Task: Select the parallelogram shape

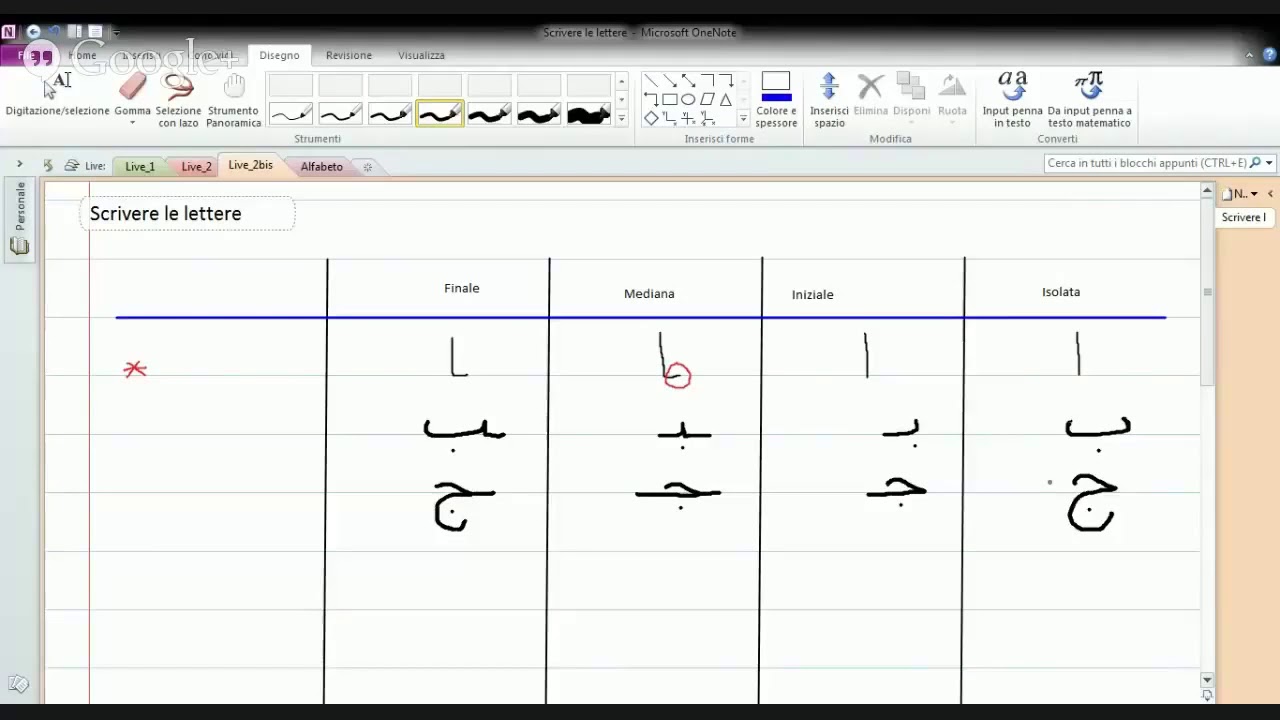Action: [708, 99]
